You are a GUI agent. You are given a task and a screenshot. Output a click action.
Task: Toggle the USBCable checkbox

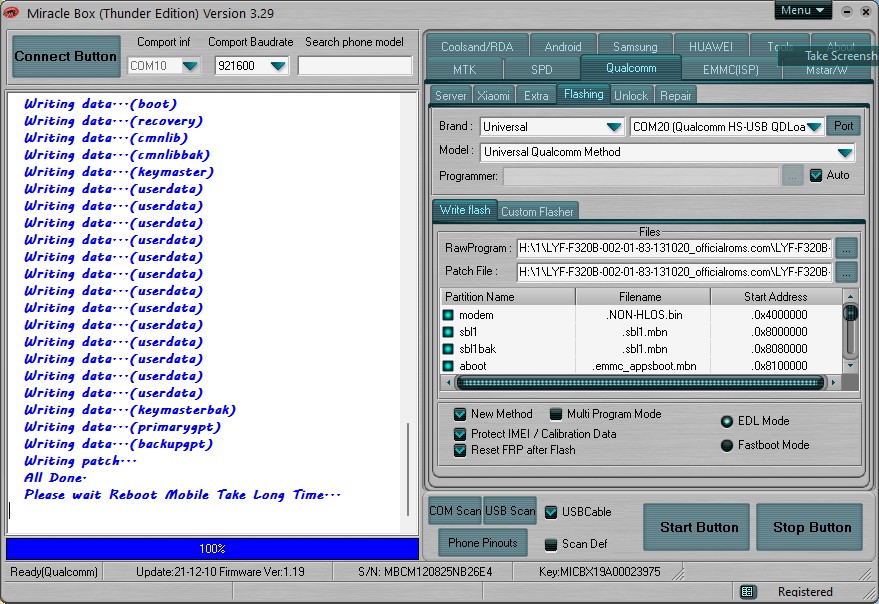(551, 512)
